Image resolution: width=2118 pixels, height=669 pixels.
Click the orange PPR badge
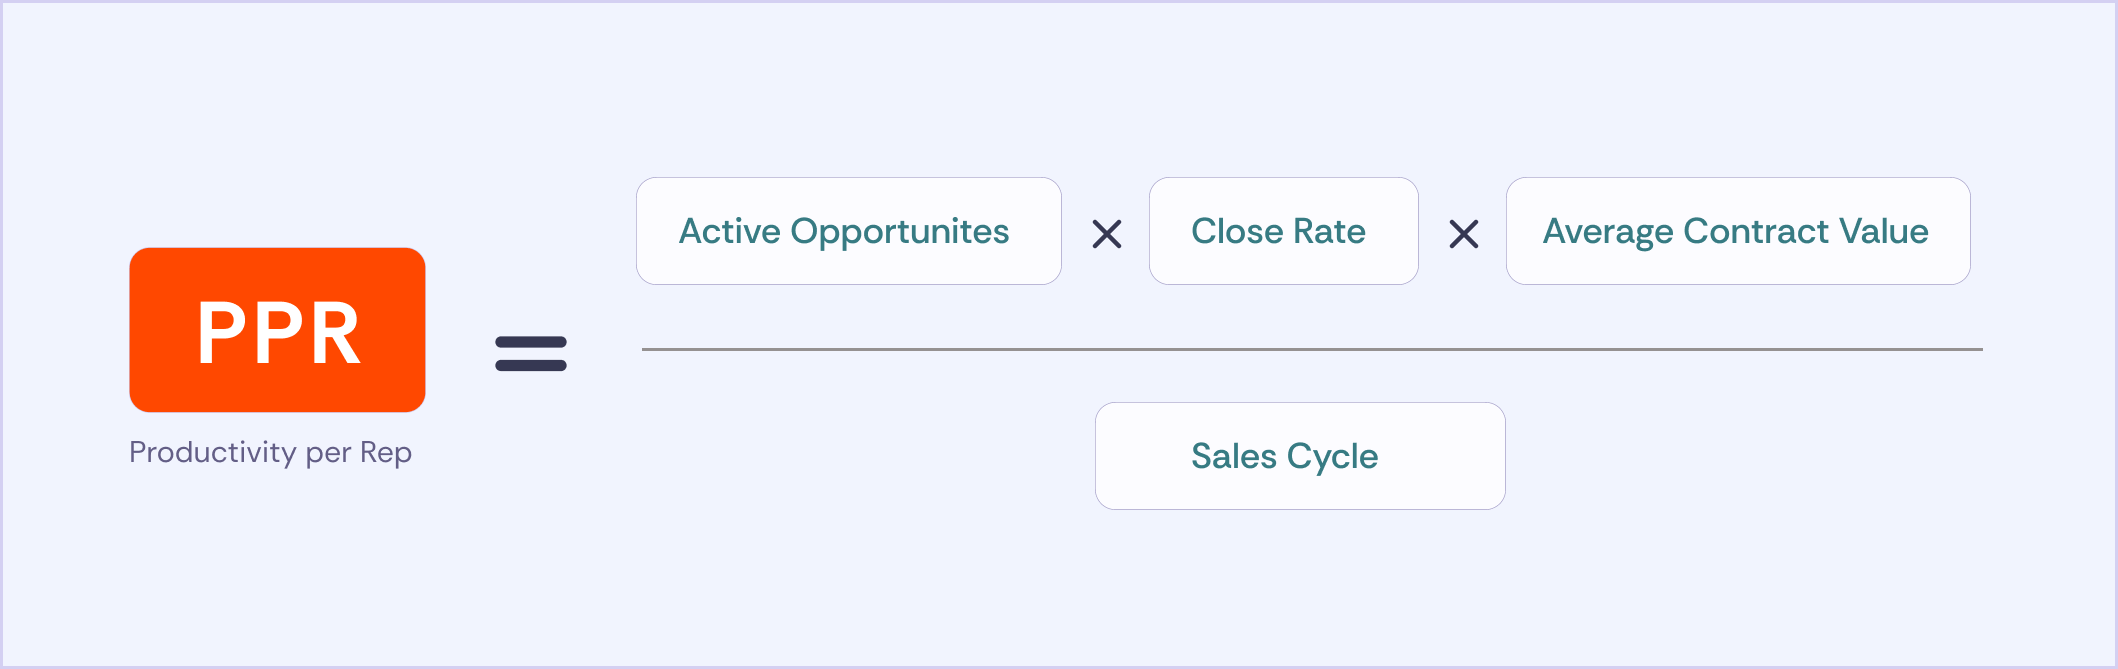277,330
